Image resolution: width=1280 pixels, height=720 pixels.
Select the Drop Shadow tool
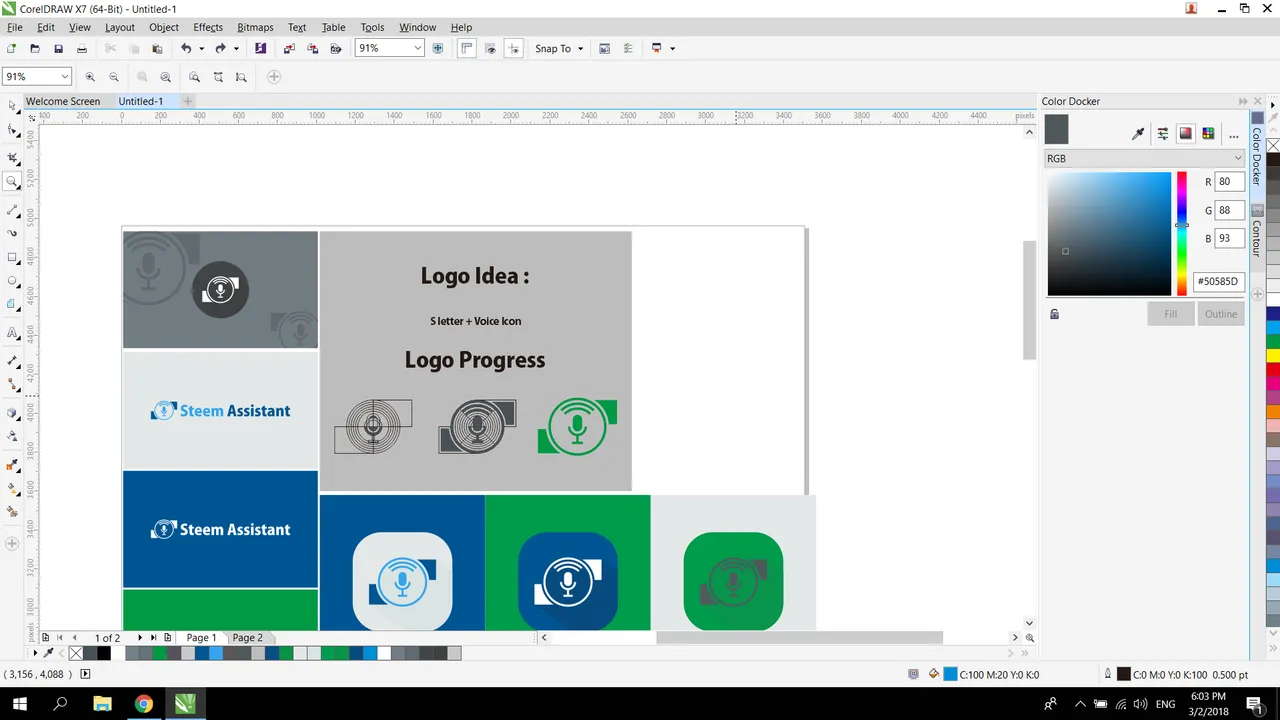point(12,413)
